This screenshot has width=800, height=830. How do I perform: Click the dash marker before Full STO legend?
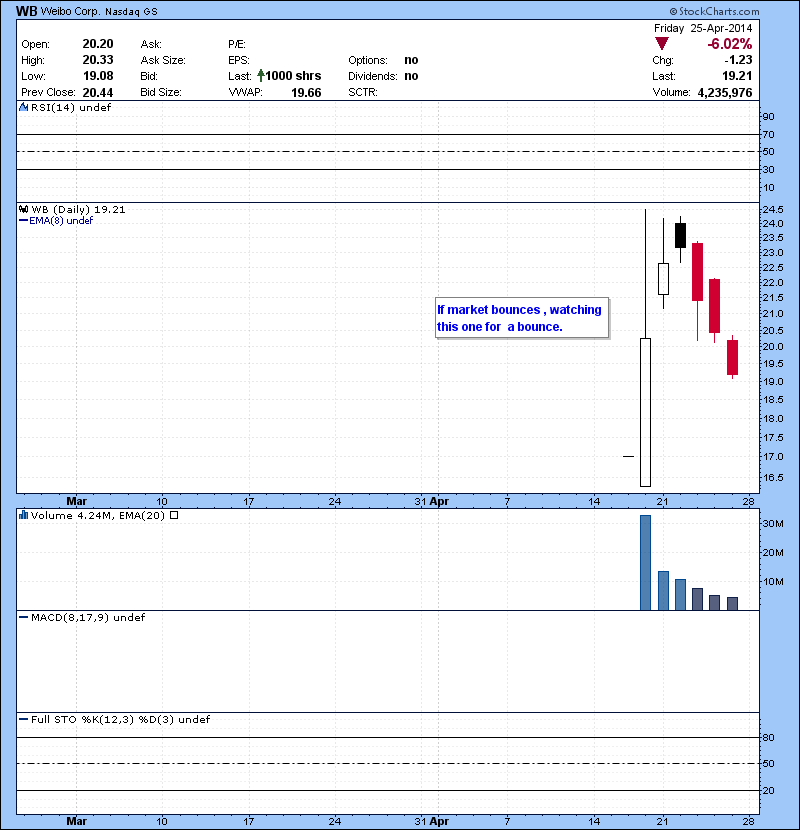(23, 719)
